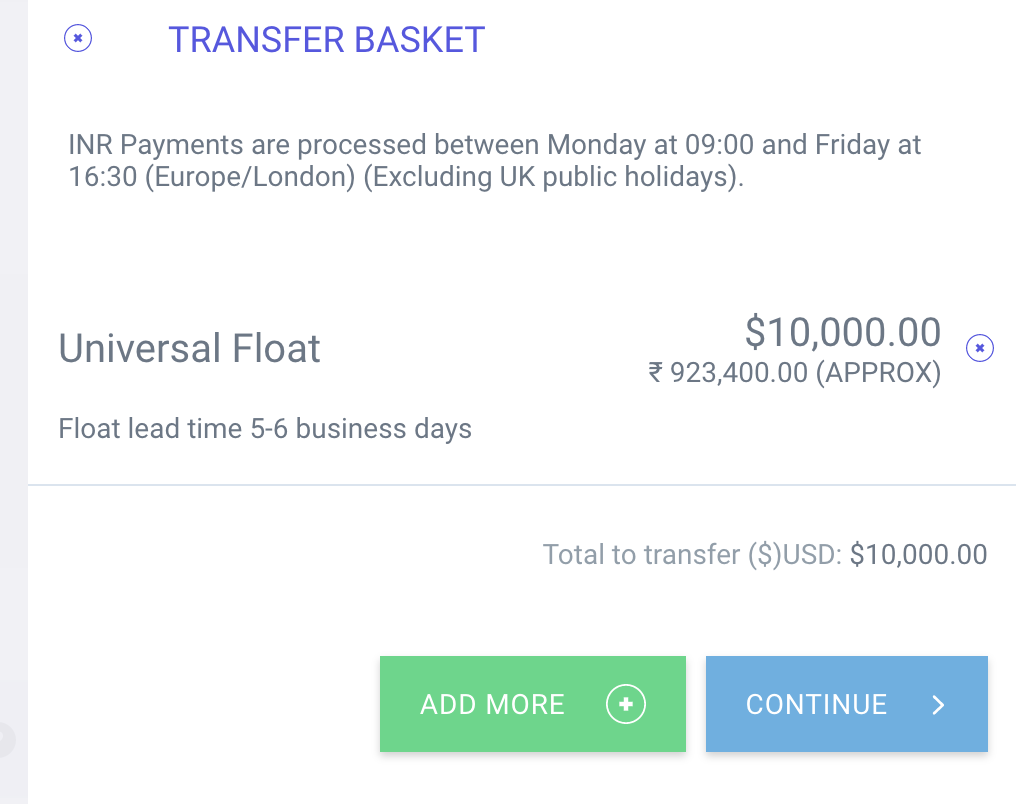Viewport: 1016px width, 804px height.
Task: Close the Transfer Basket panel
Action: (x=78, y=38)
